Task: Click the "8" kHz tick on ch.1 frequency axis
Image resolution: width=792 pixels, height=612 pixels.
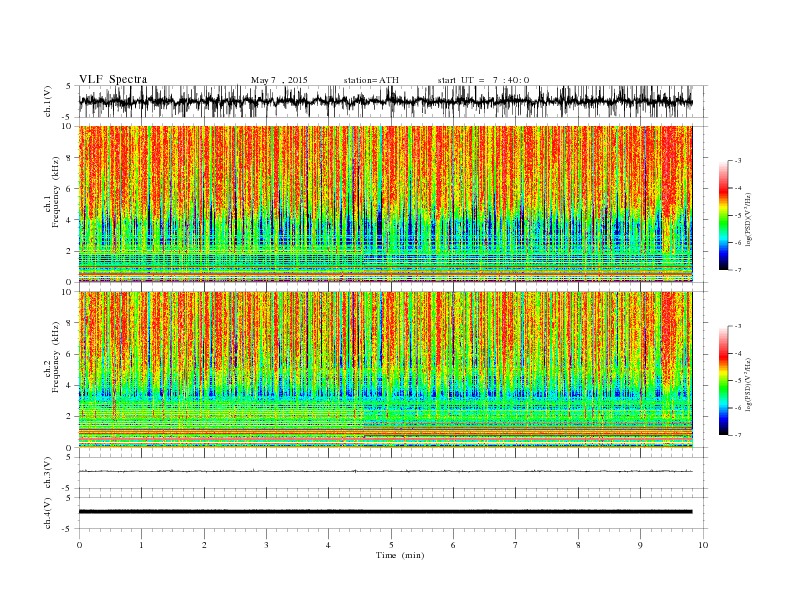Action: pos(70,158)
